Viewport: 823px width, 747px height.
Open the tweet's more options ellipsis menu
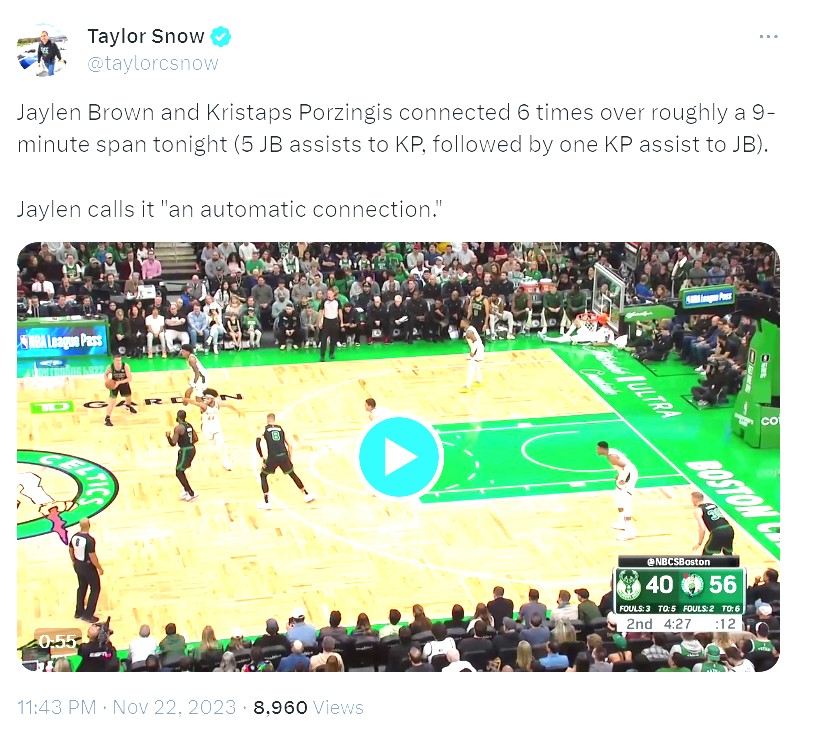click(768, 36)
